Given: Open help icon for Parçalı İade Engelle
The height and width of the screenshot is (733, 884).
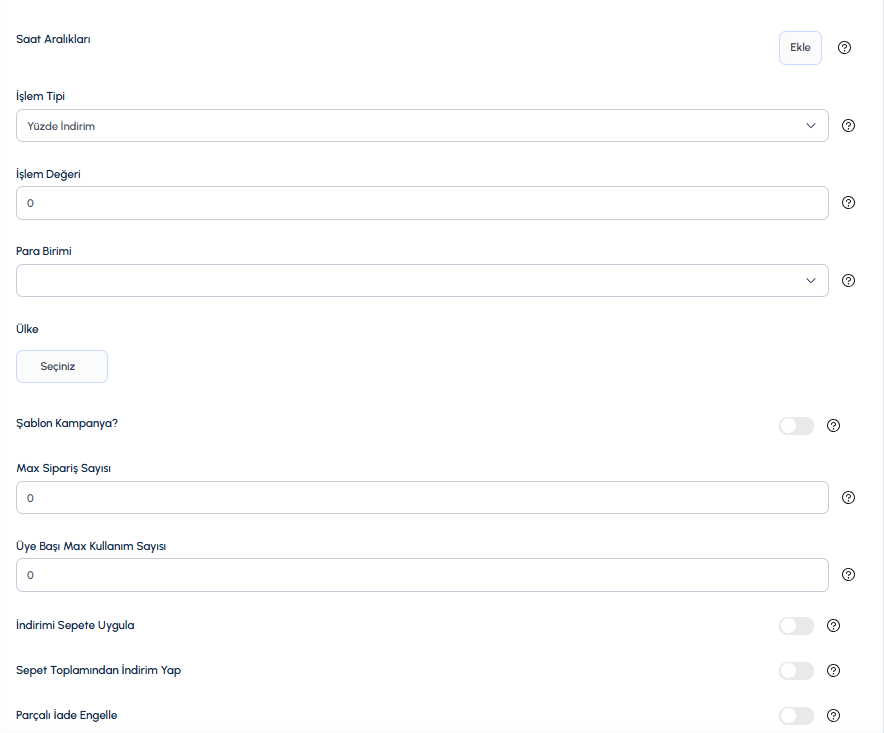Looking at the screenshot, I should pyautogui.click(x=833, y=716).
